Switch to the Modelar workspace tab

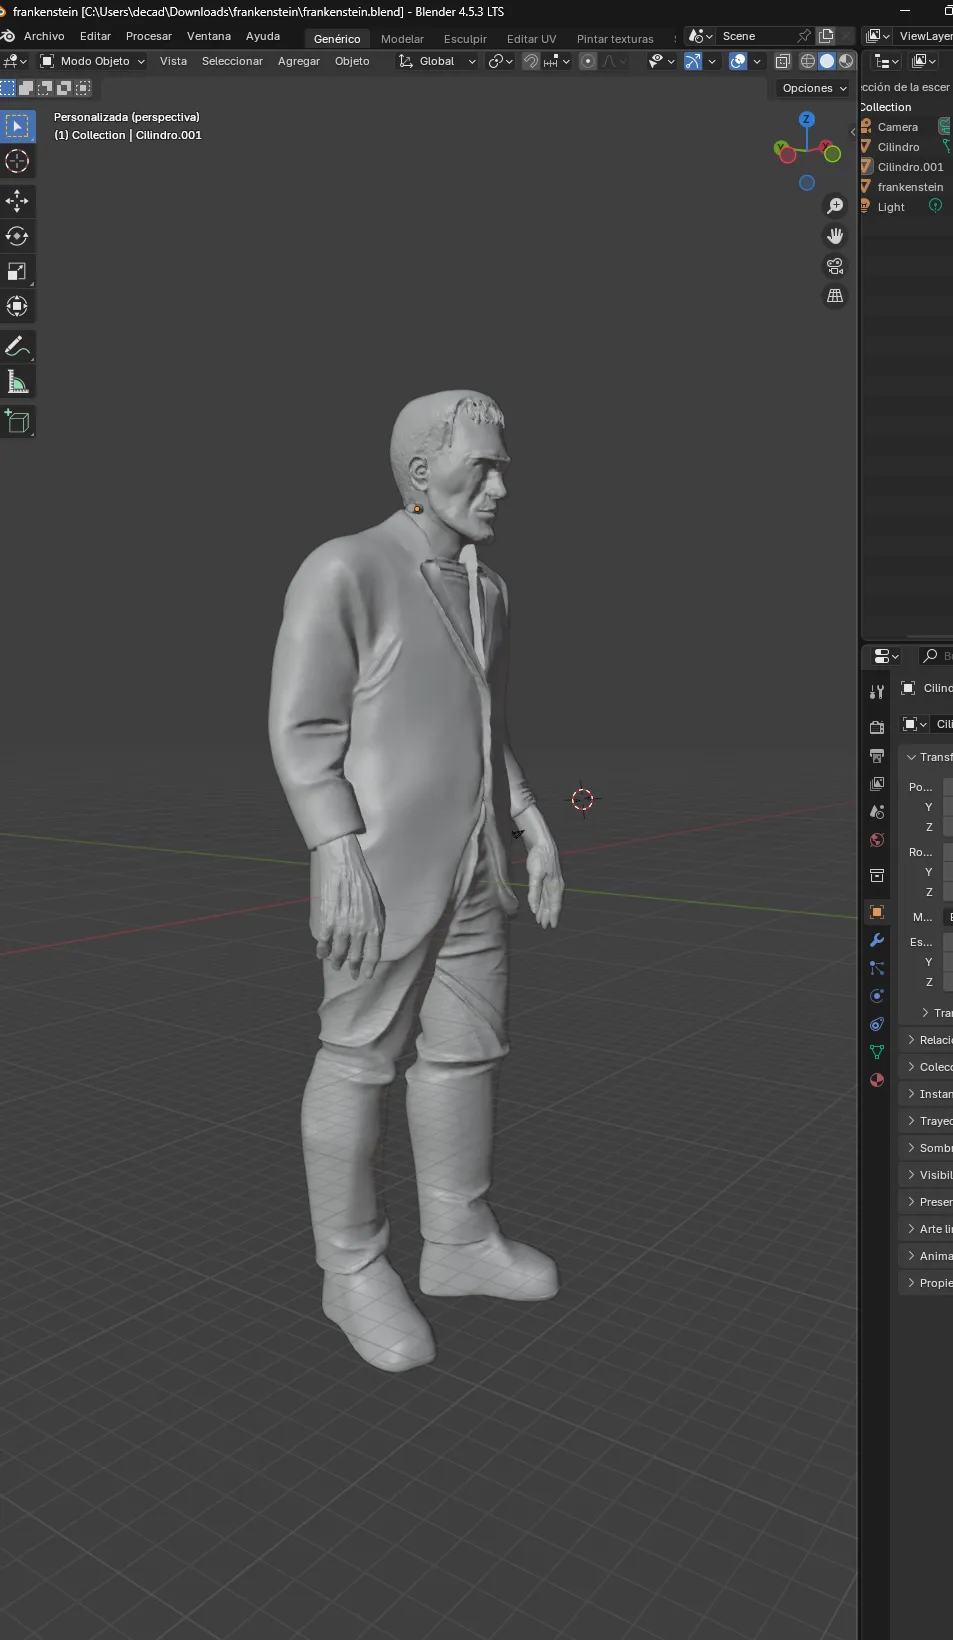click(x=402, y=39)
